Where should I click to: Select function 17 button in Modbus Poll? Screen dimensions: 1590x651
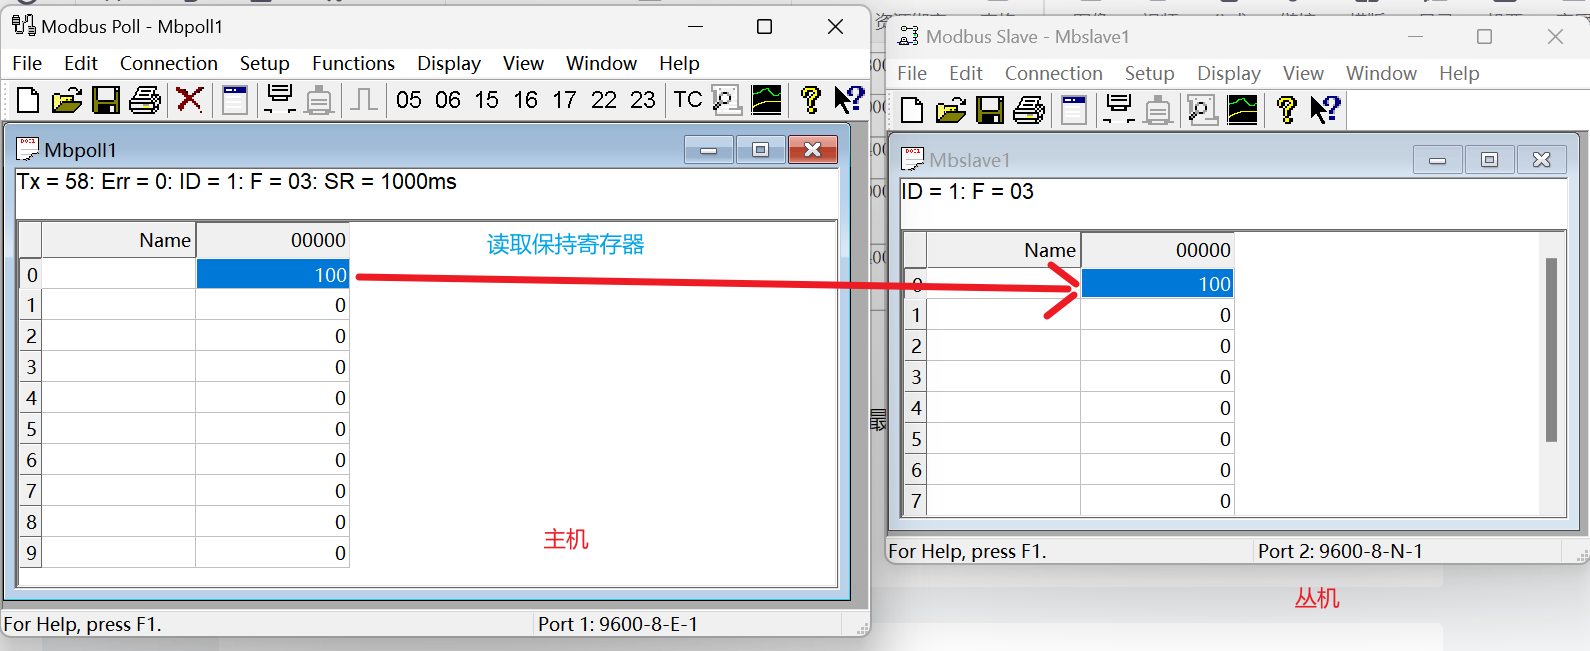pos(565,100)
